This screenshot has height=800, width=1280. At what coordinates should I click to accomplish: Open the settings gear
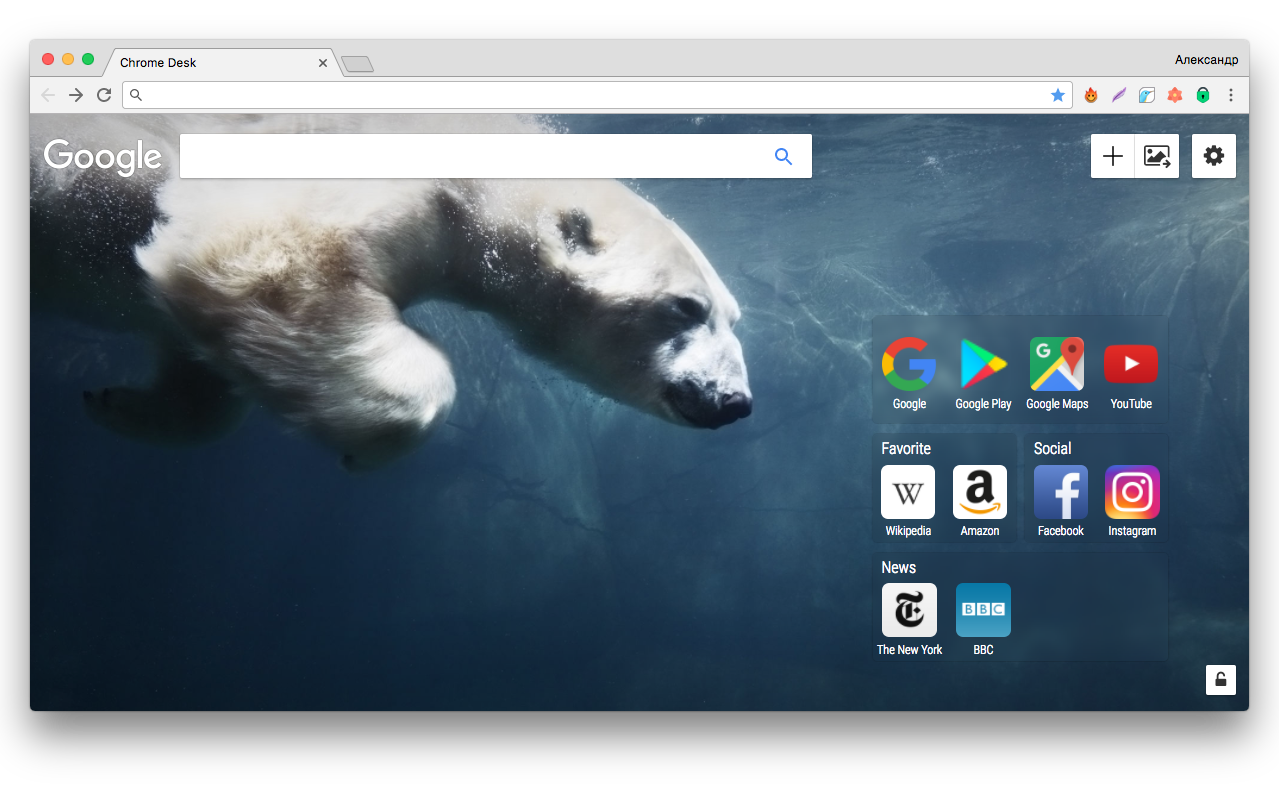1214,156
